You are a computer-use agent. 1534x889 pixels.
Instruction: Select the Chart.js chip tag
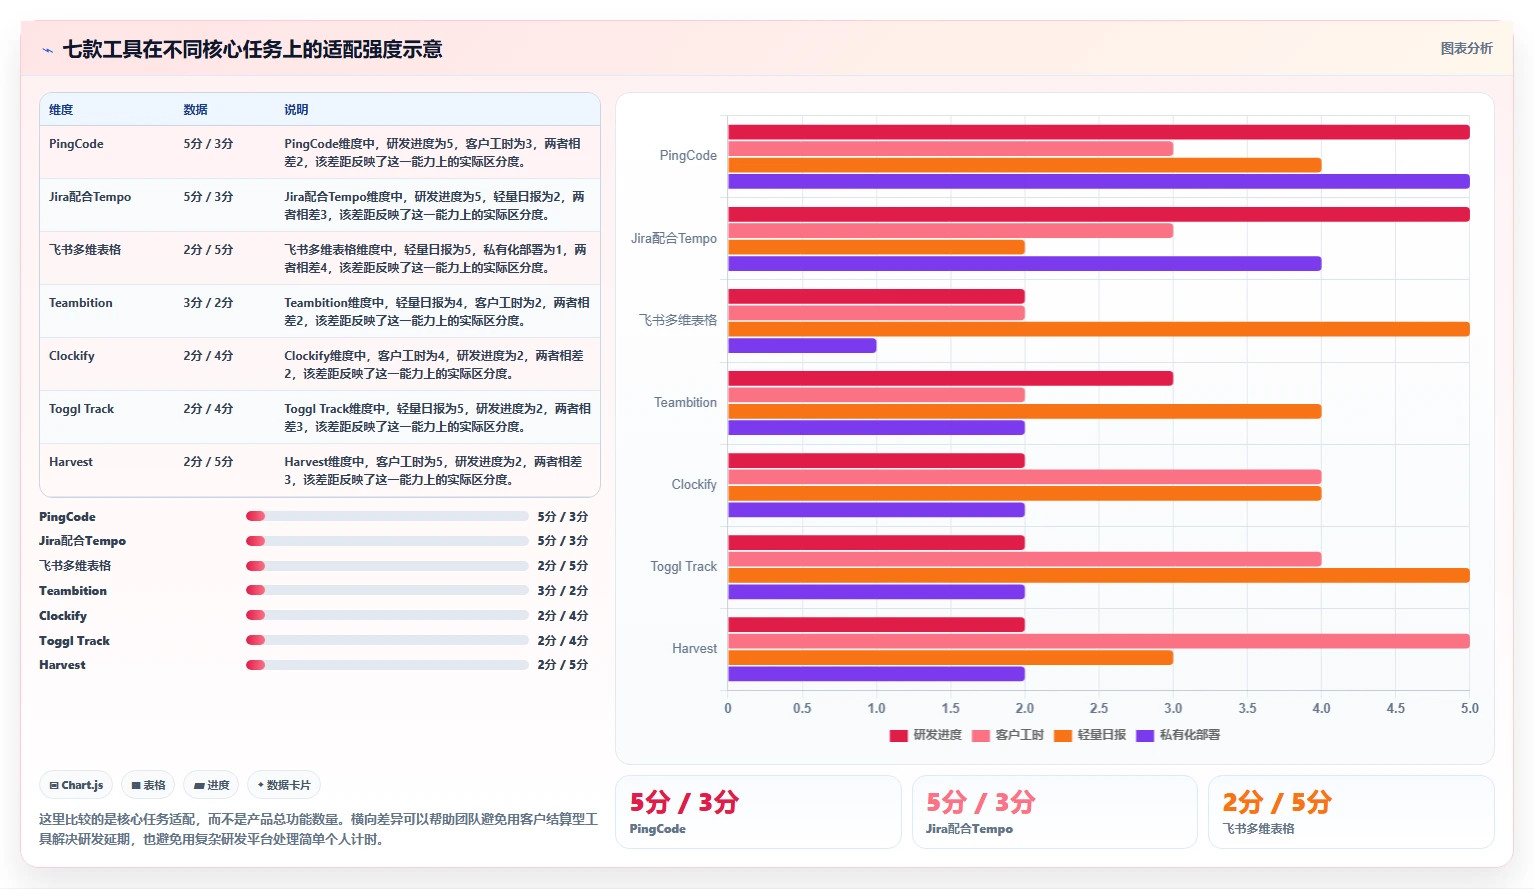pos(76,785)
